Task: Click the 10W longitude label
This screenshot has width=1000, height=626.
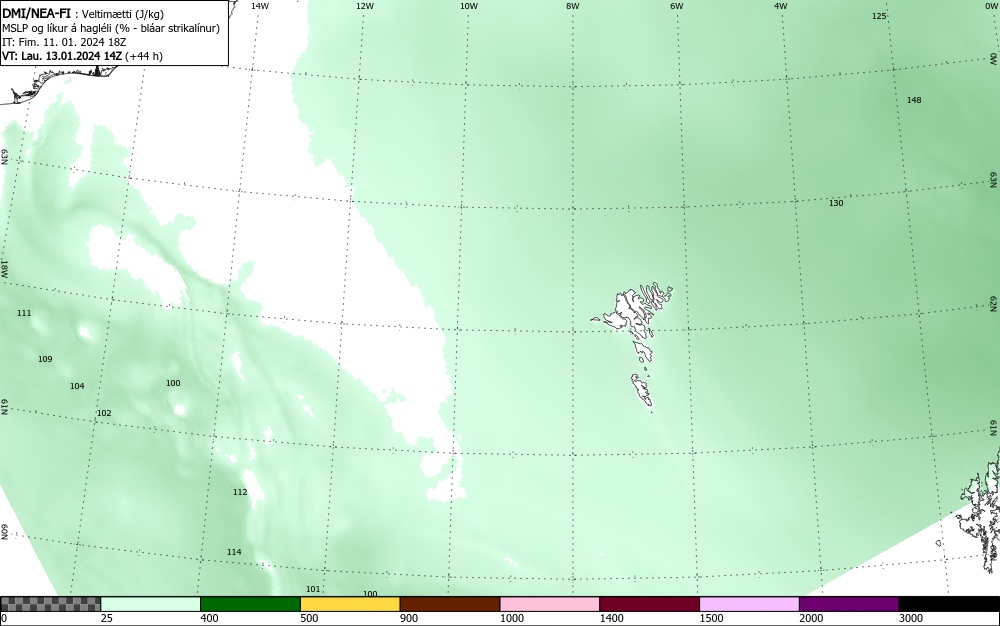Action: pos(469,6)
